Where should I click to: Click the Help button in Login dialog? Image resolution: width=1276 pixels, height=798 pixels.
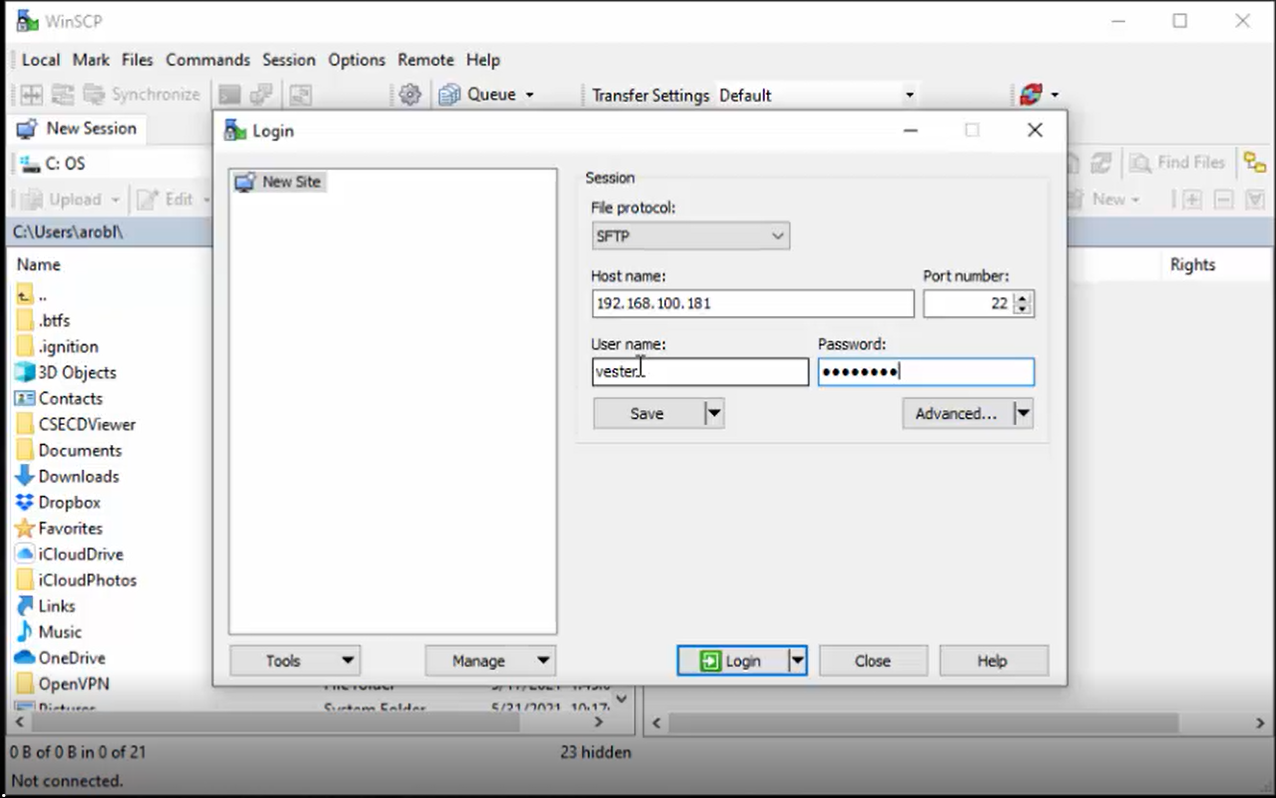point(993,661)
